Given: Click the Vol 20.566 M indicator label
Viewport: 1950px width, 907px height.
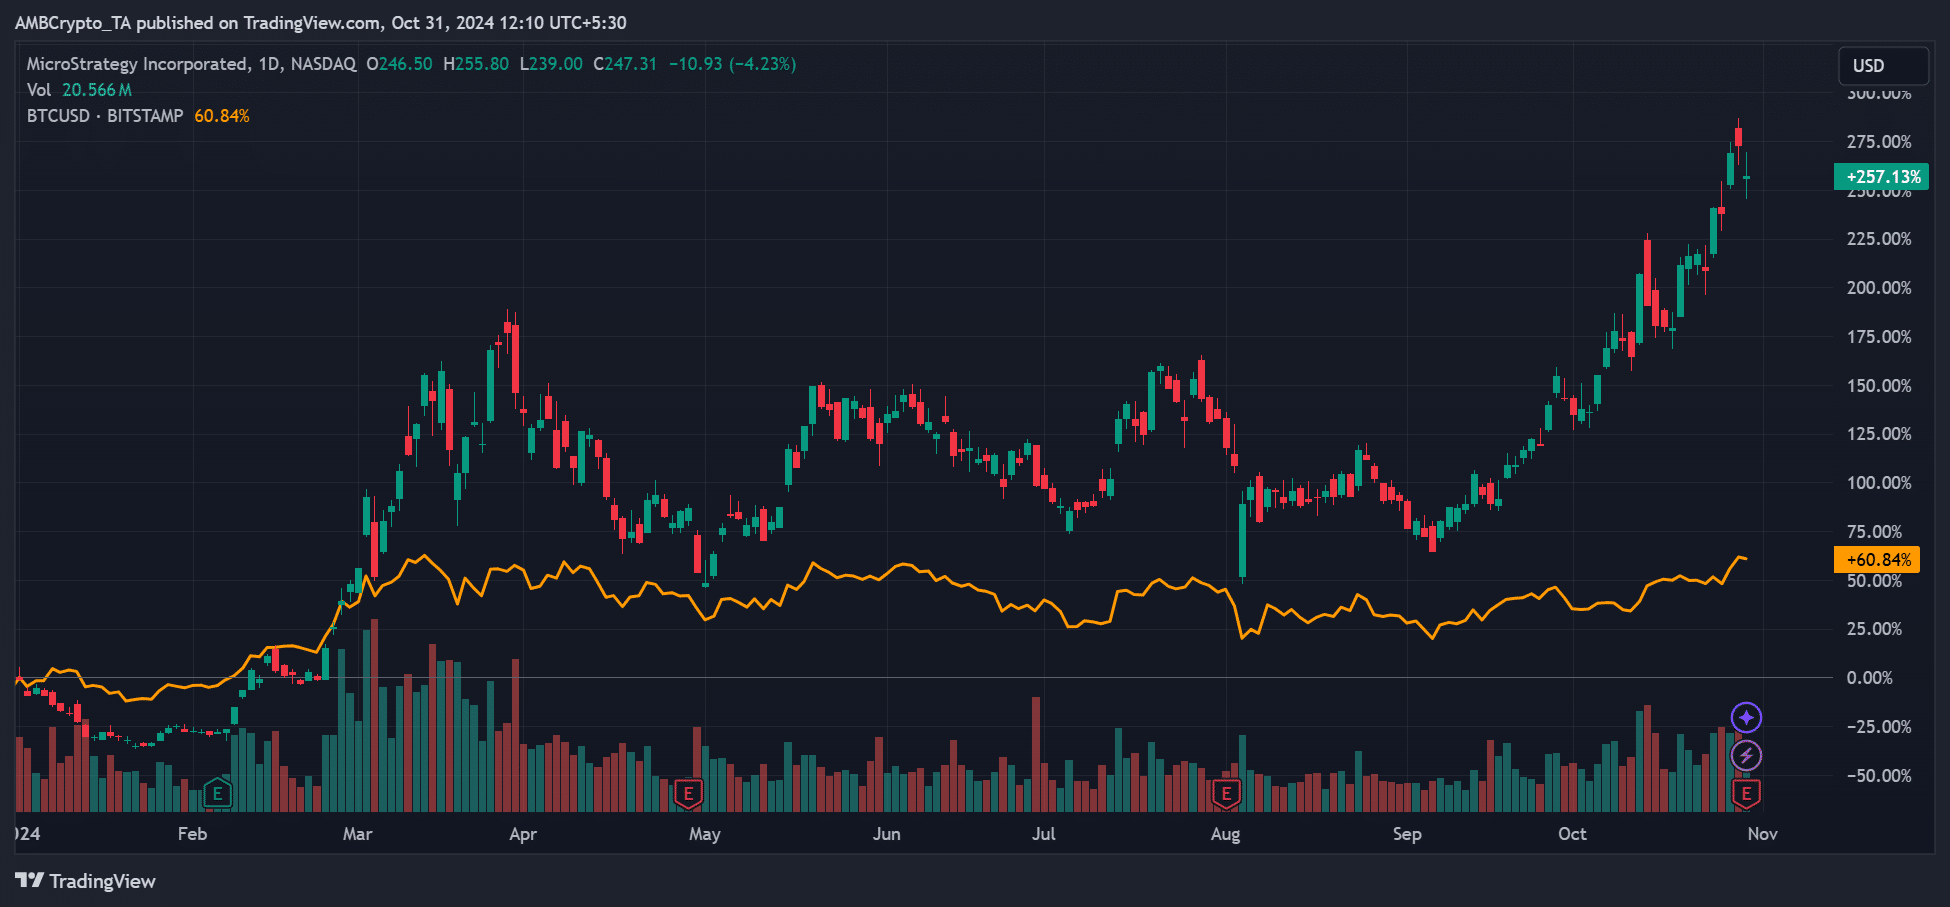Looking at the screenshot, I should coord(79,90).
